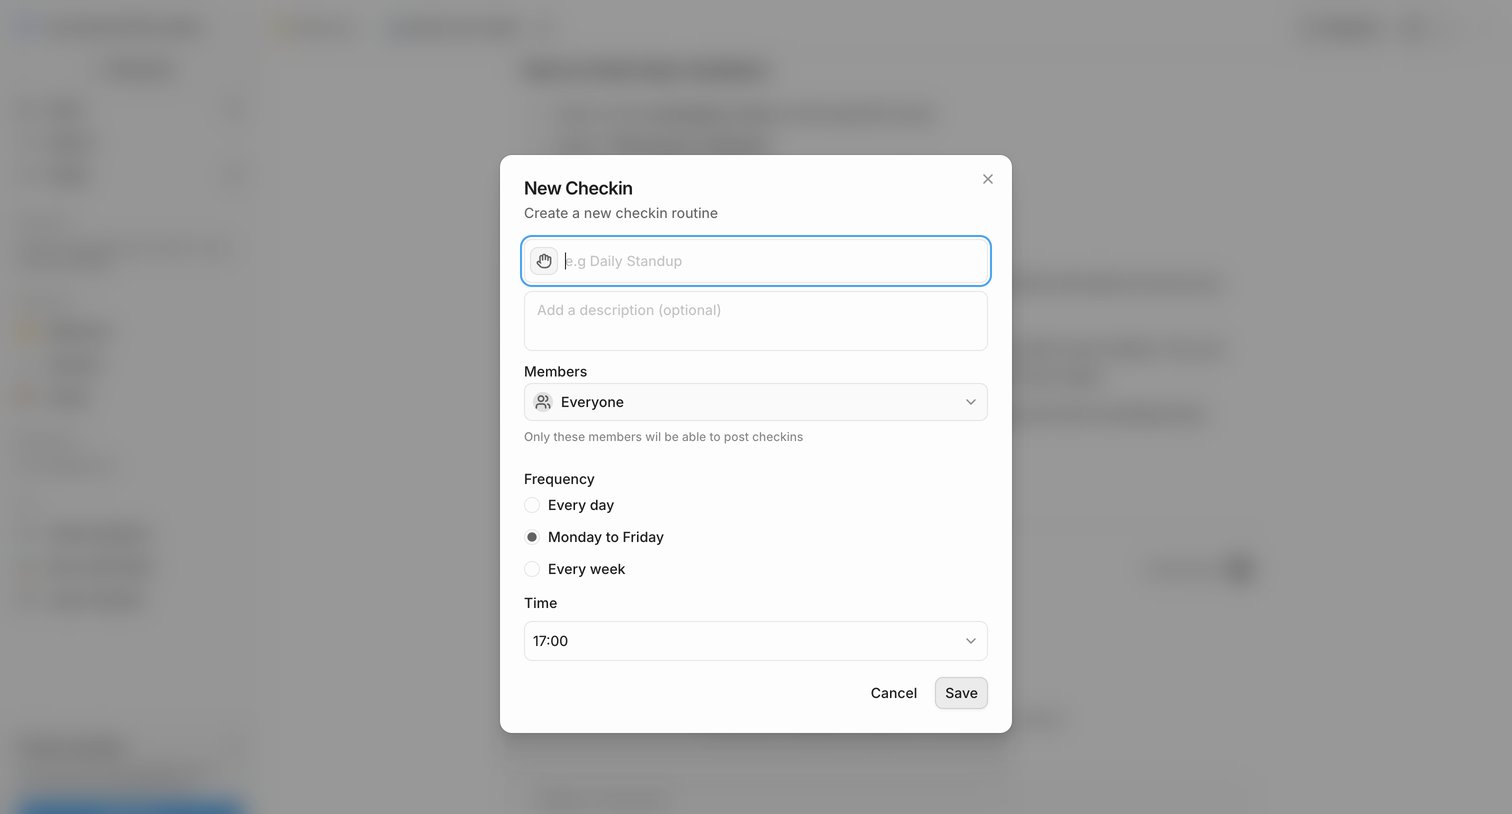Click the people icon beside Everyone
1512x814 pixels.
point(543,402)
